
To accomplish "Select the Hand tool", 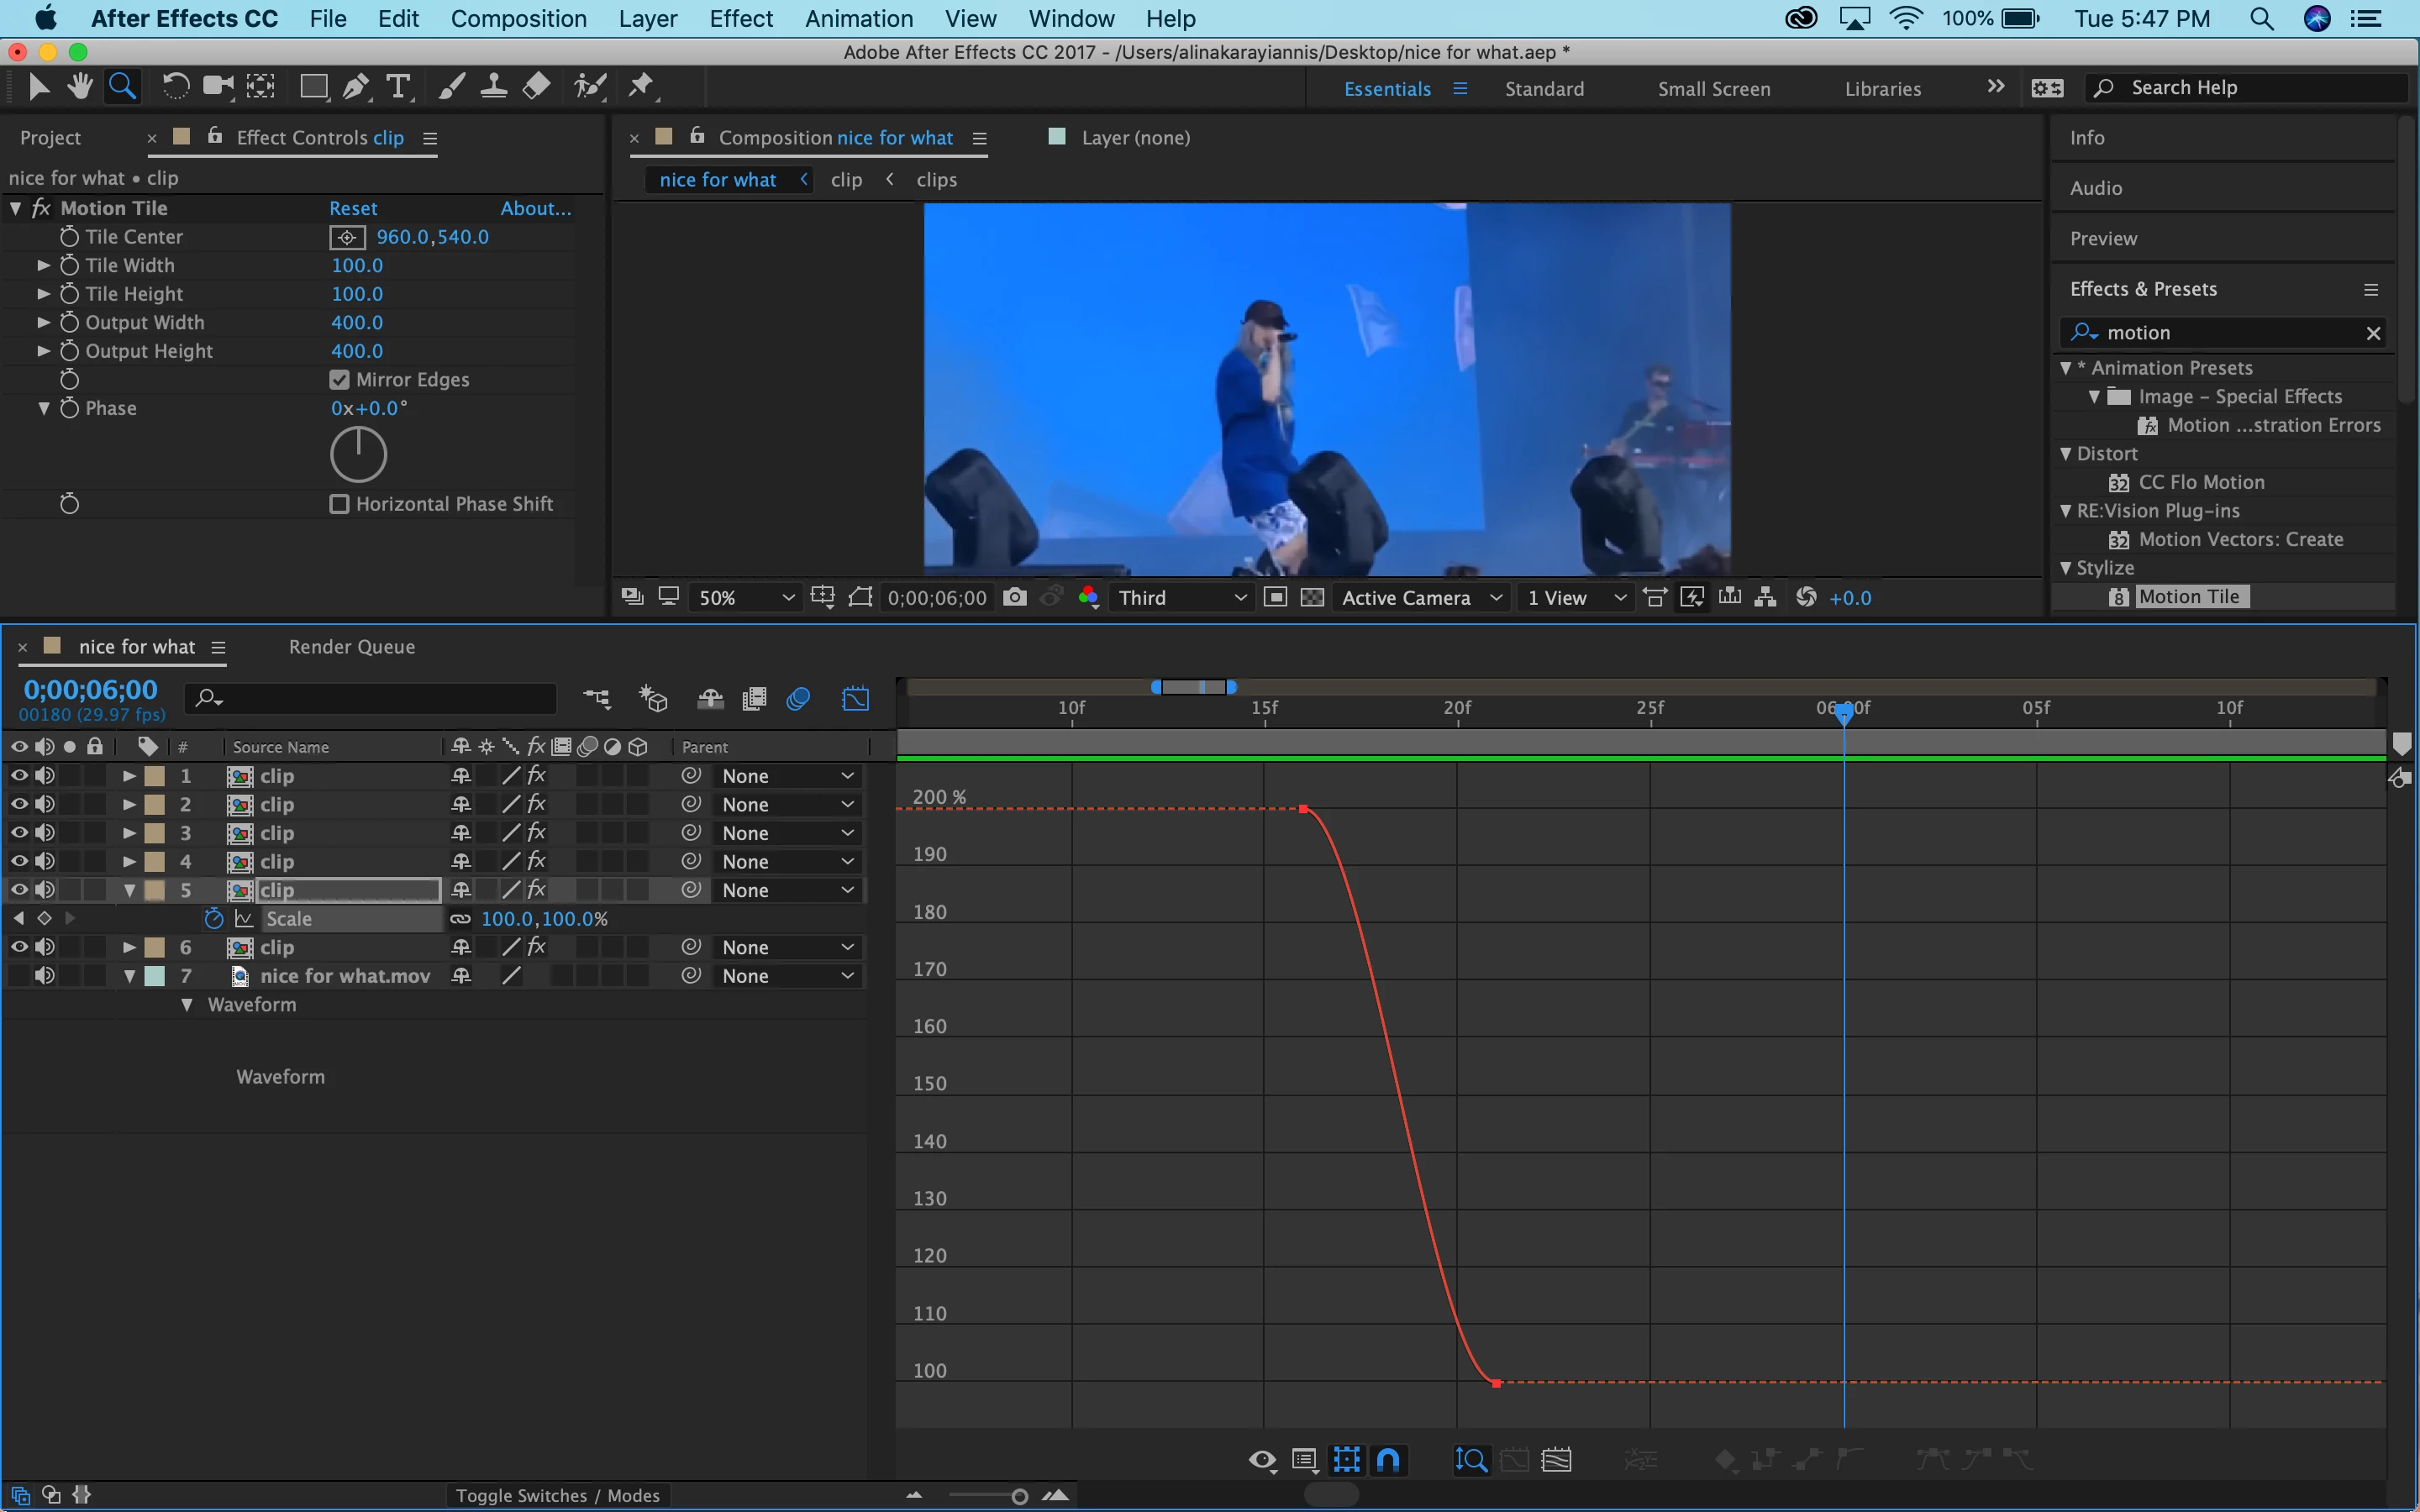I will (x=80, y=87).
